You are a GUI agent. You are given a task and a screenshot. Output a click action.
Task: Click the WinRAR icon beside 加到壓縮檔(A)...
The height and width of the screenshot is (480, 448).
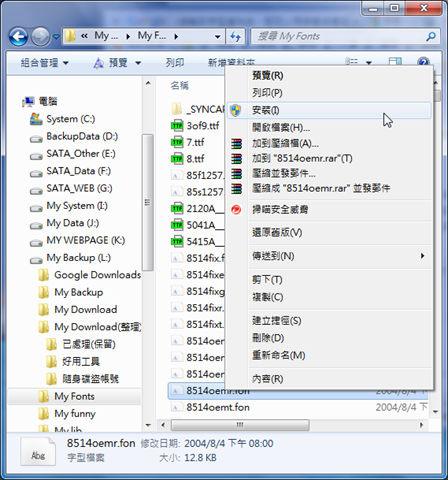(x=236, y=144)
